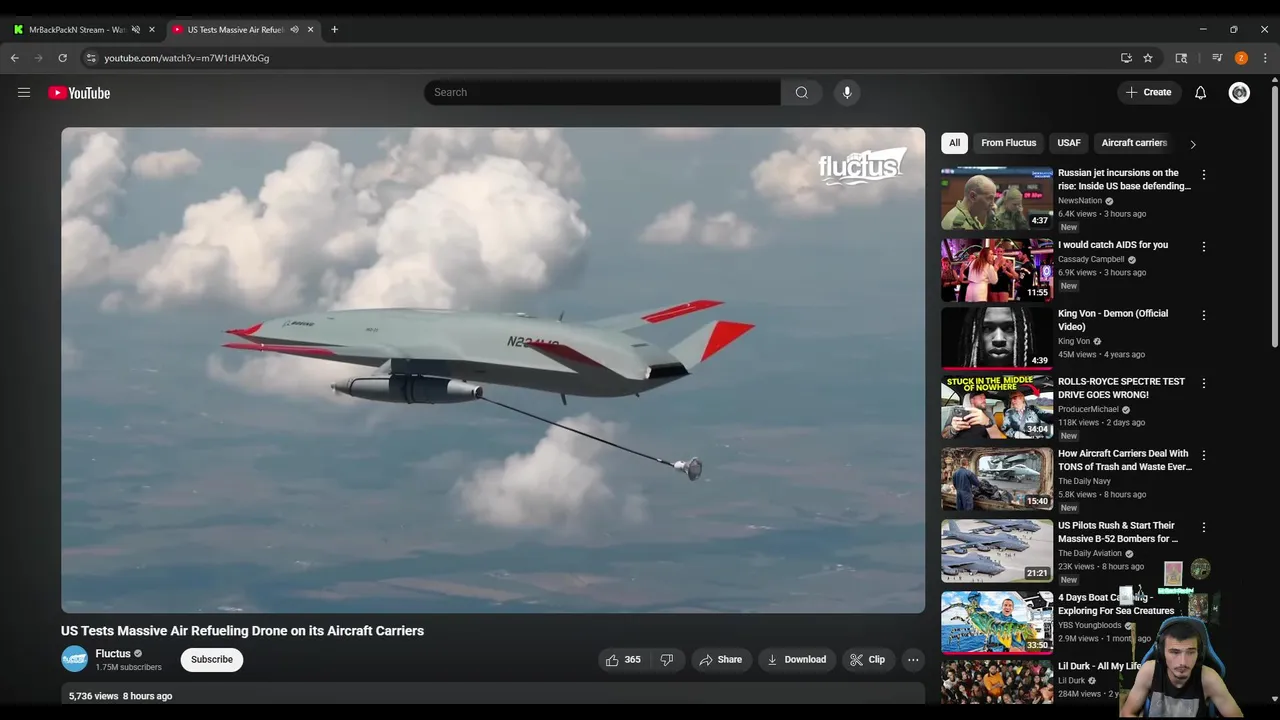Click the video title text
The image size is (1280, 720).
coord(242,631)
